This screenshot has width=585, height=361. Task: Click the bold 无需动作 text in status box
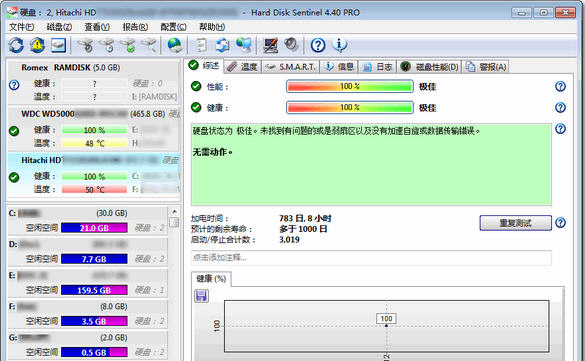pos(213,152)
